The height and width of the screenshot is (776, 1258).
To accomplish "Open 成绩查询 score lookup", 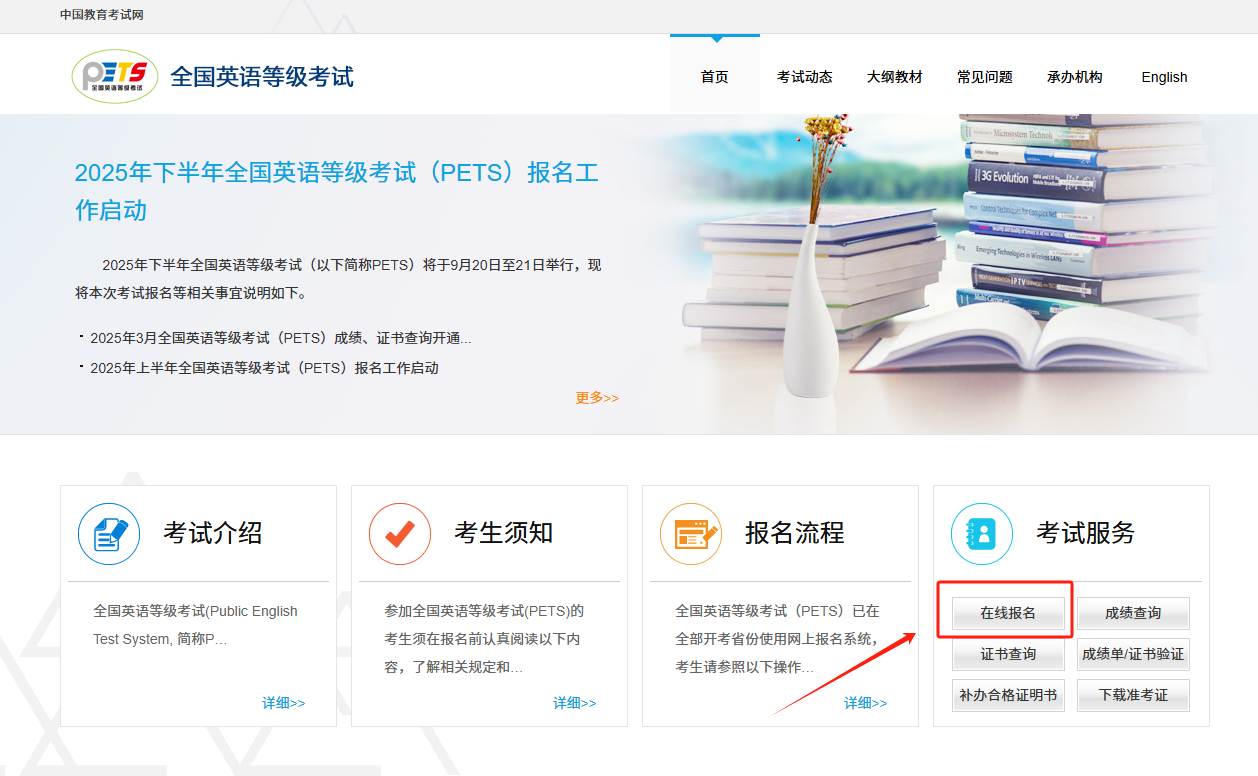I will [1133, 613].
